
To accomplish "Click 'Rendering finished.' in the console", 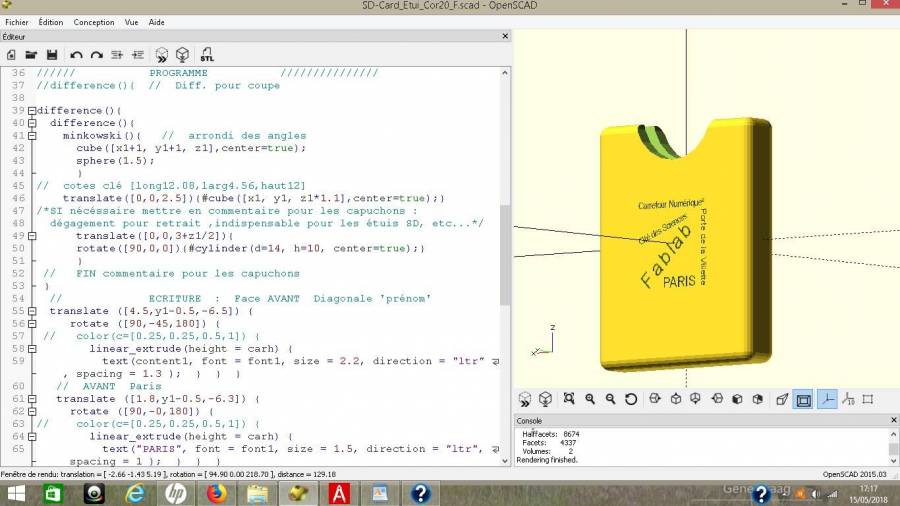I will (x=547, y=460).
